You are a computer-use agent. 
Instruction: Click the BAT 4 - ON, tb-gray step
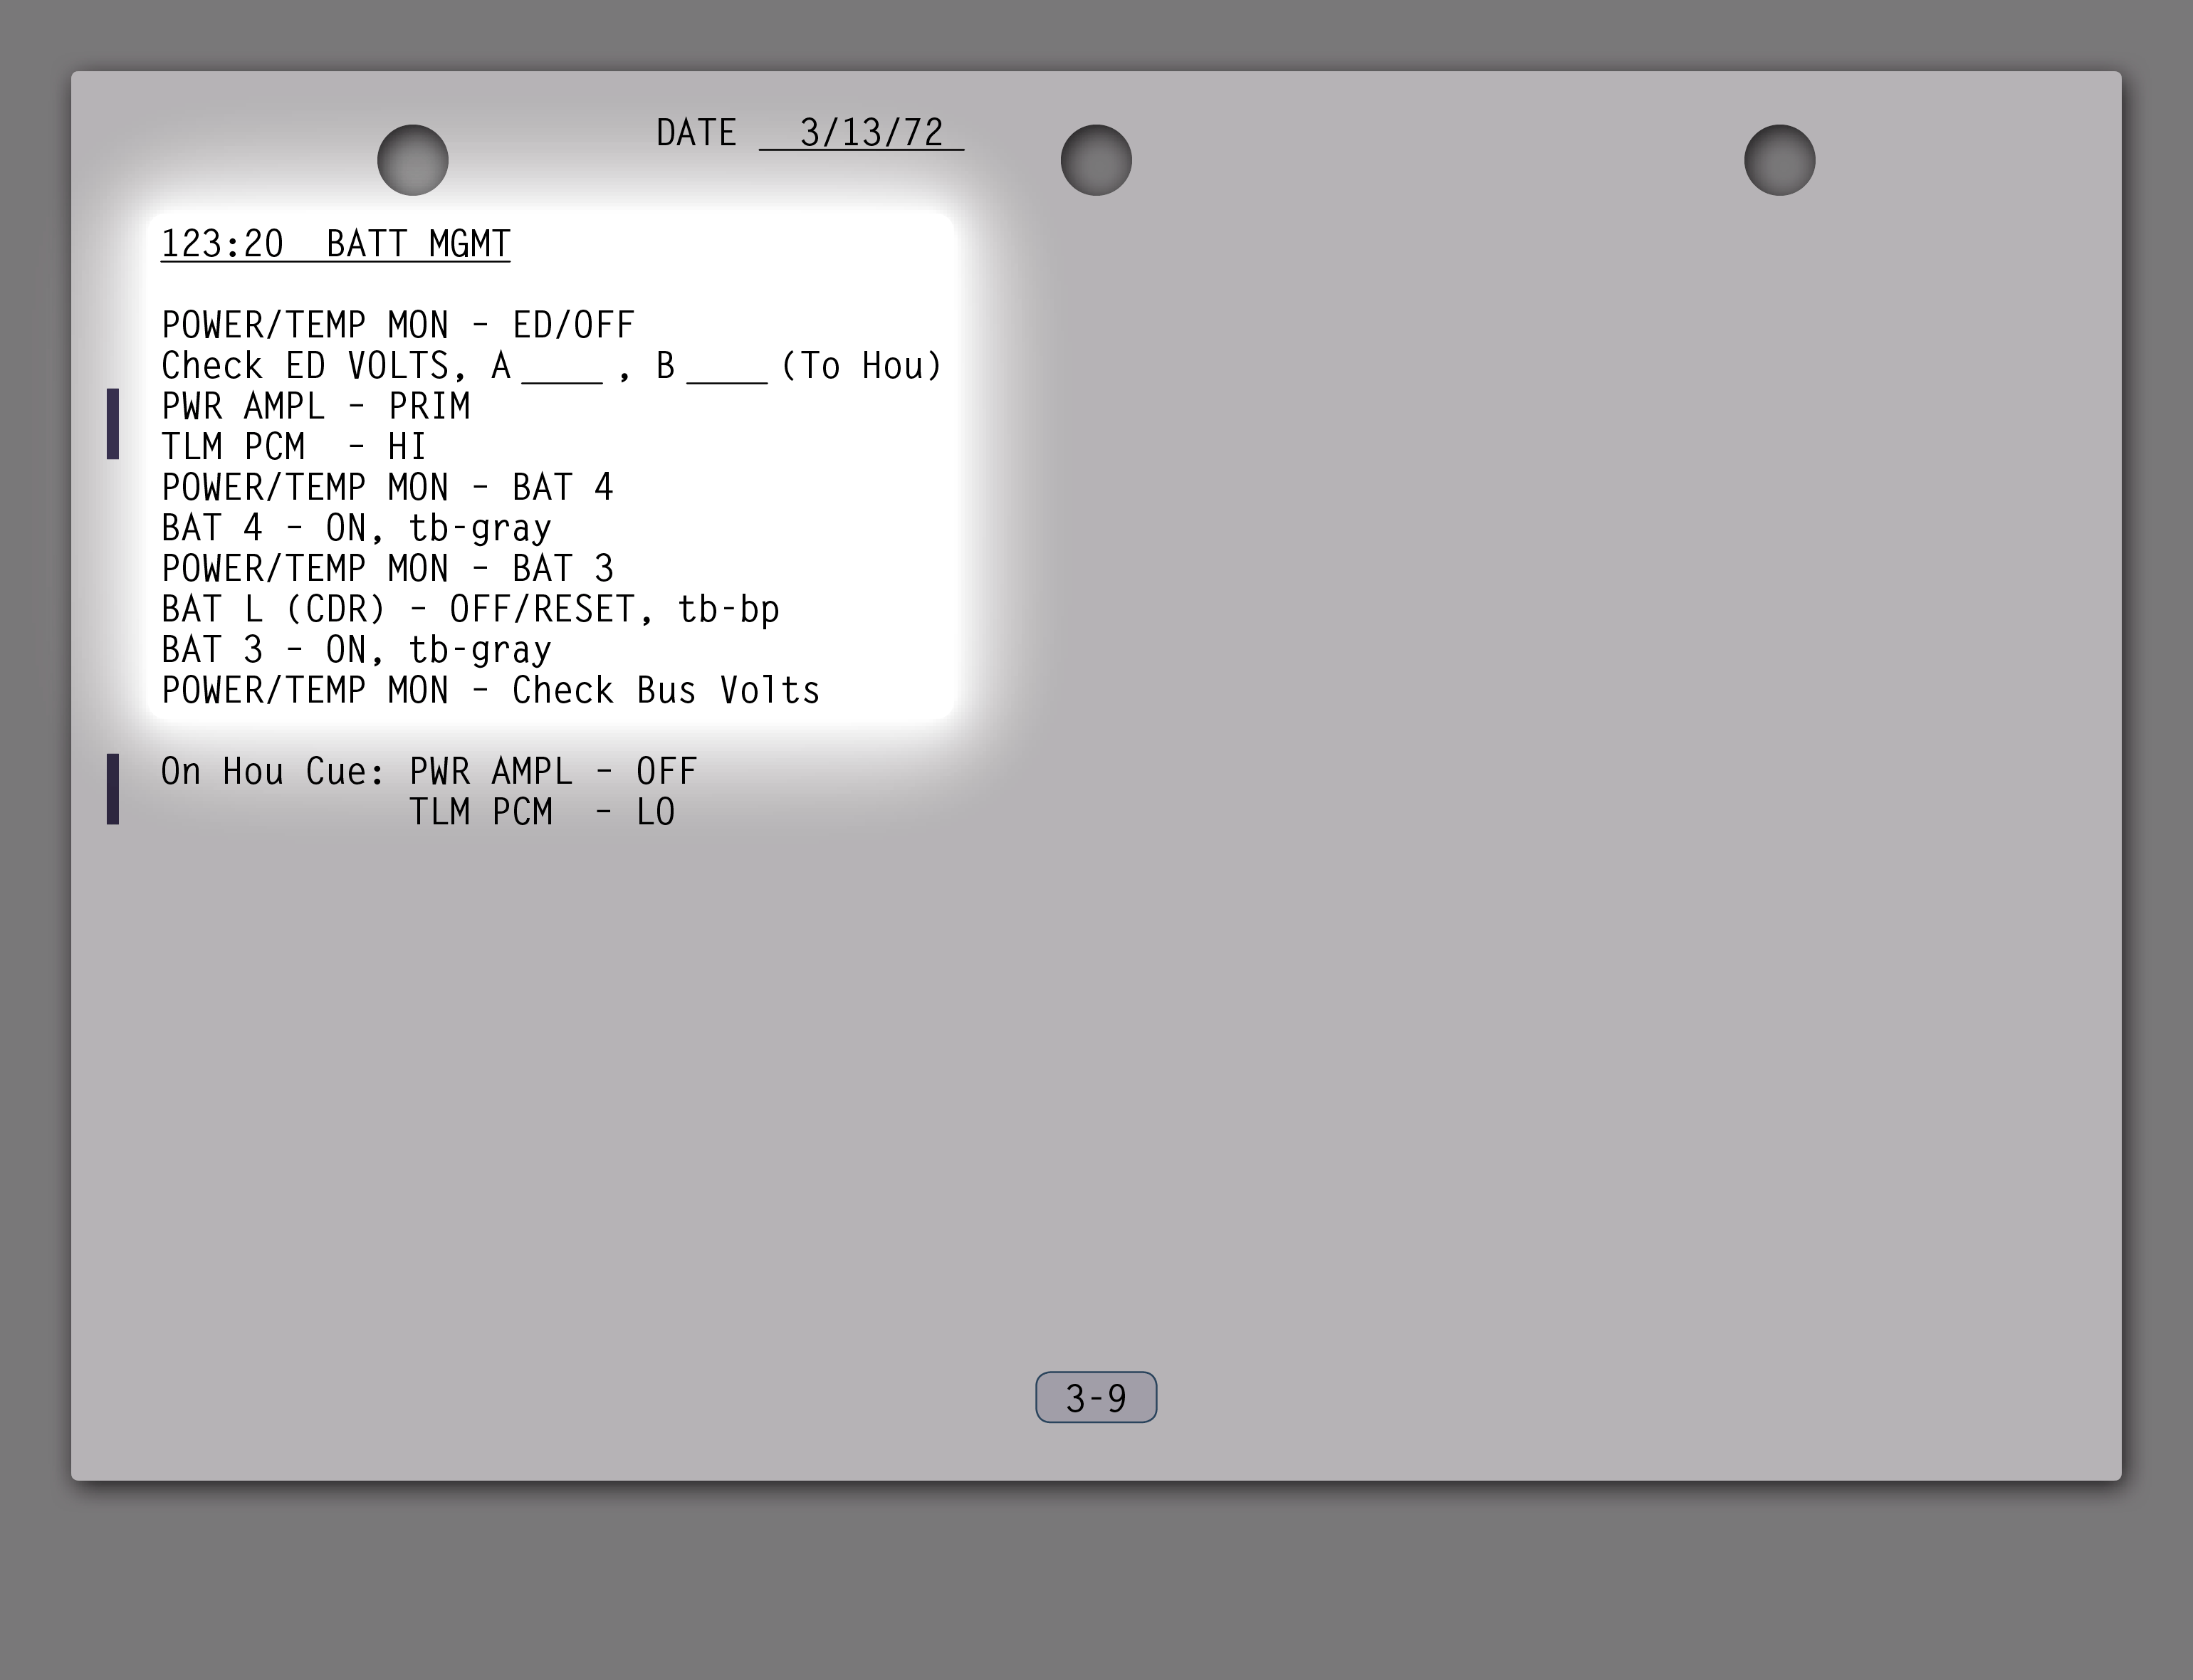click(x=356, y=528)
